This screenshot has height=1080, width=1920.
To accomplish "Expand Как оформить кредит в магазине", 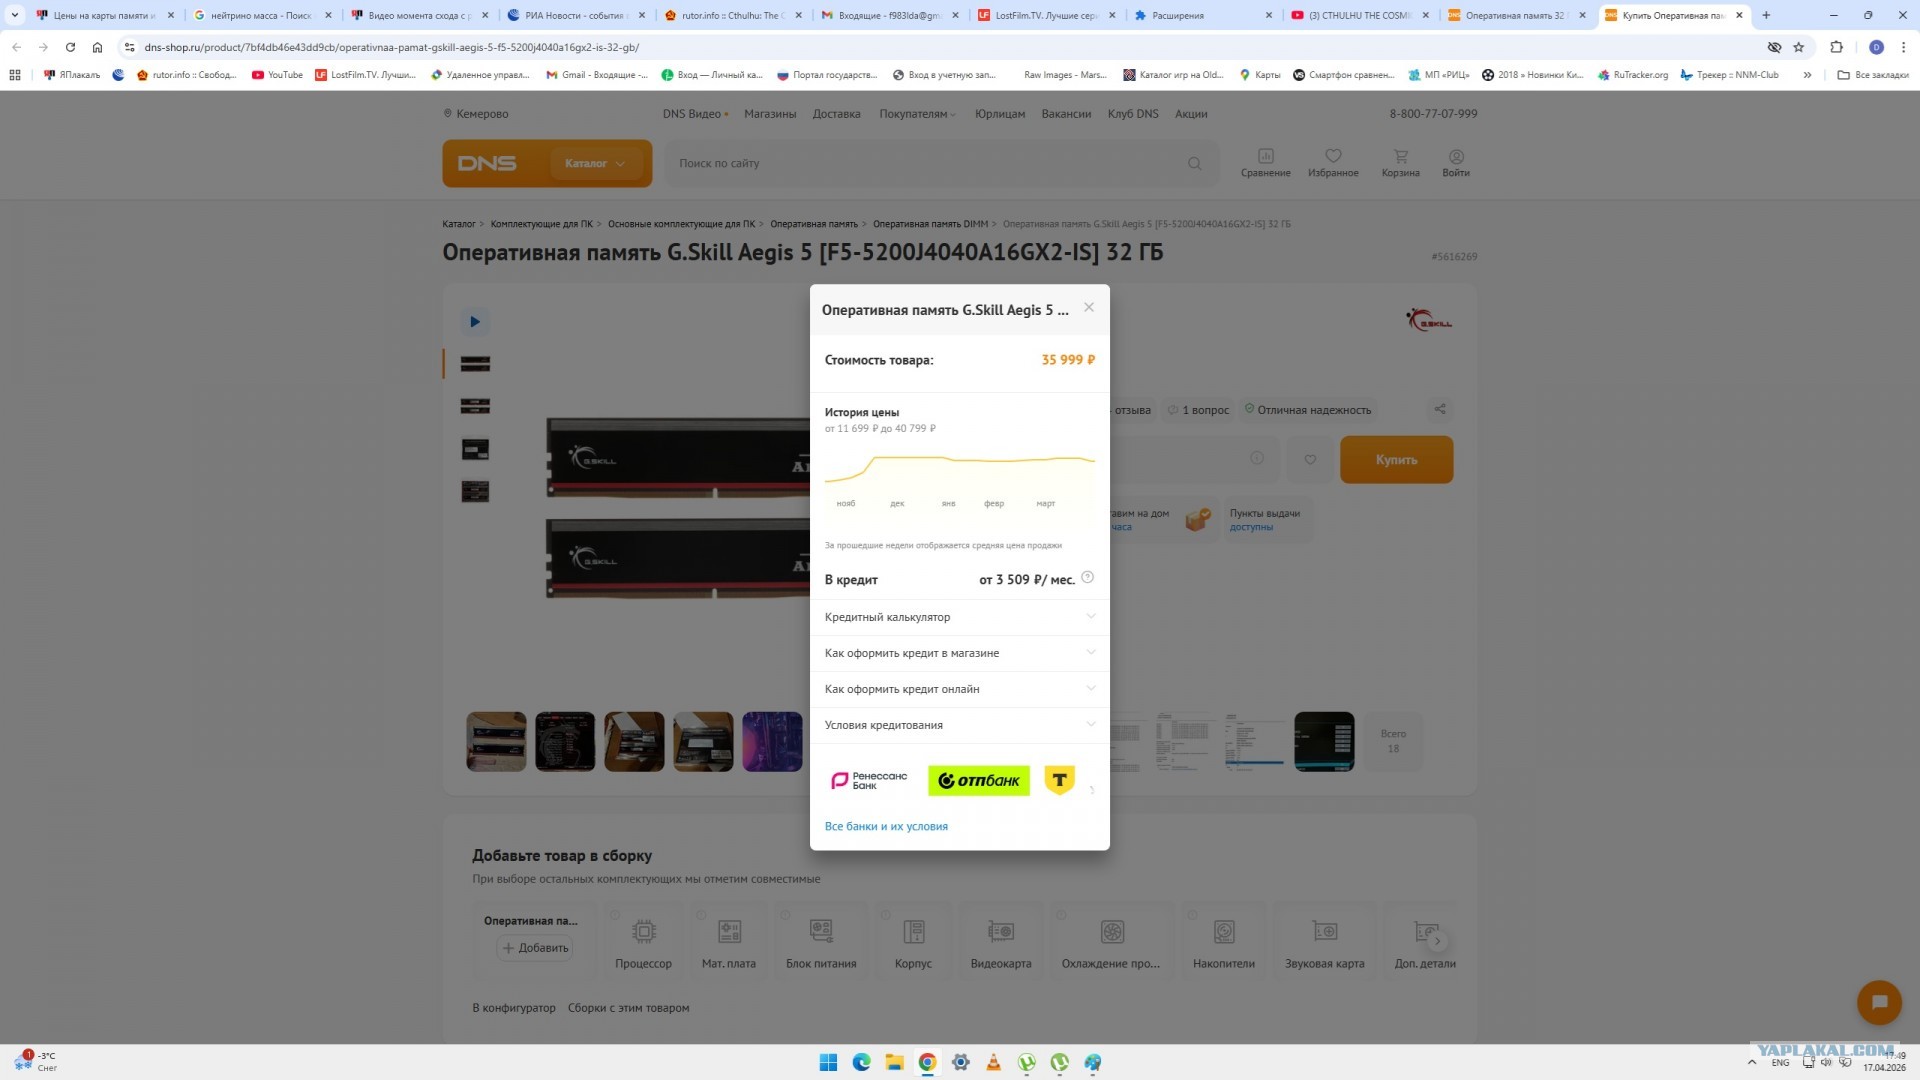I will [959, 653].
